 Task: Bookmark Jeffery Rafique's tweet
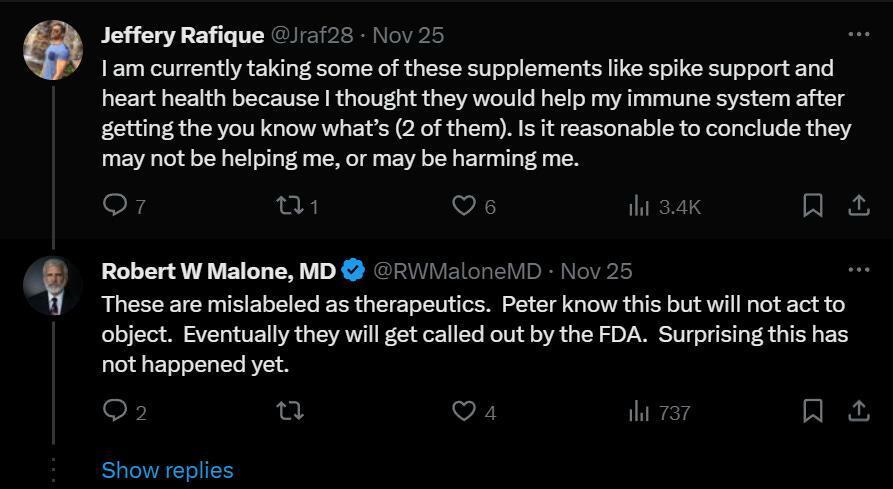point(813,206)
